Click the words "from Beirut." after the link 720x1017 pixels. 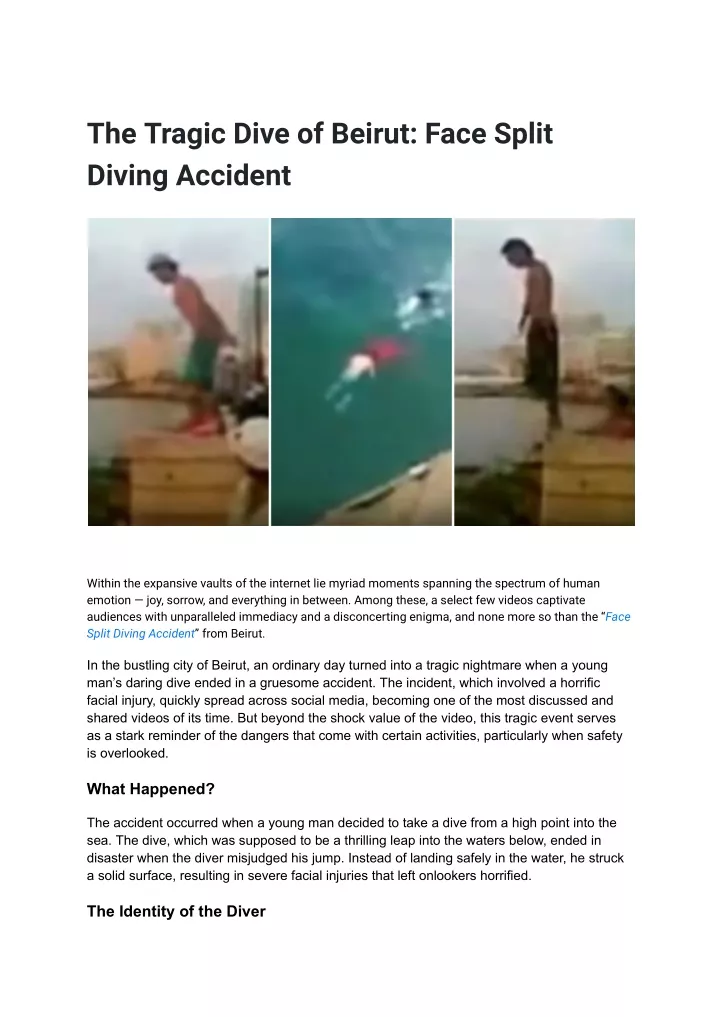pos(234,634)
